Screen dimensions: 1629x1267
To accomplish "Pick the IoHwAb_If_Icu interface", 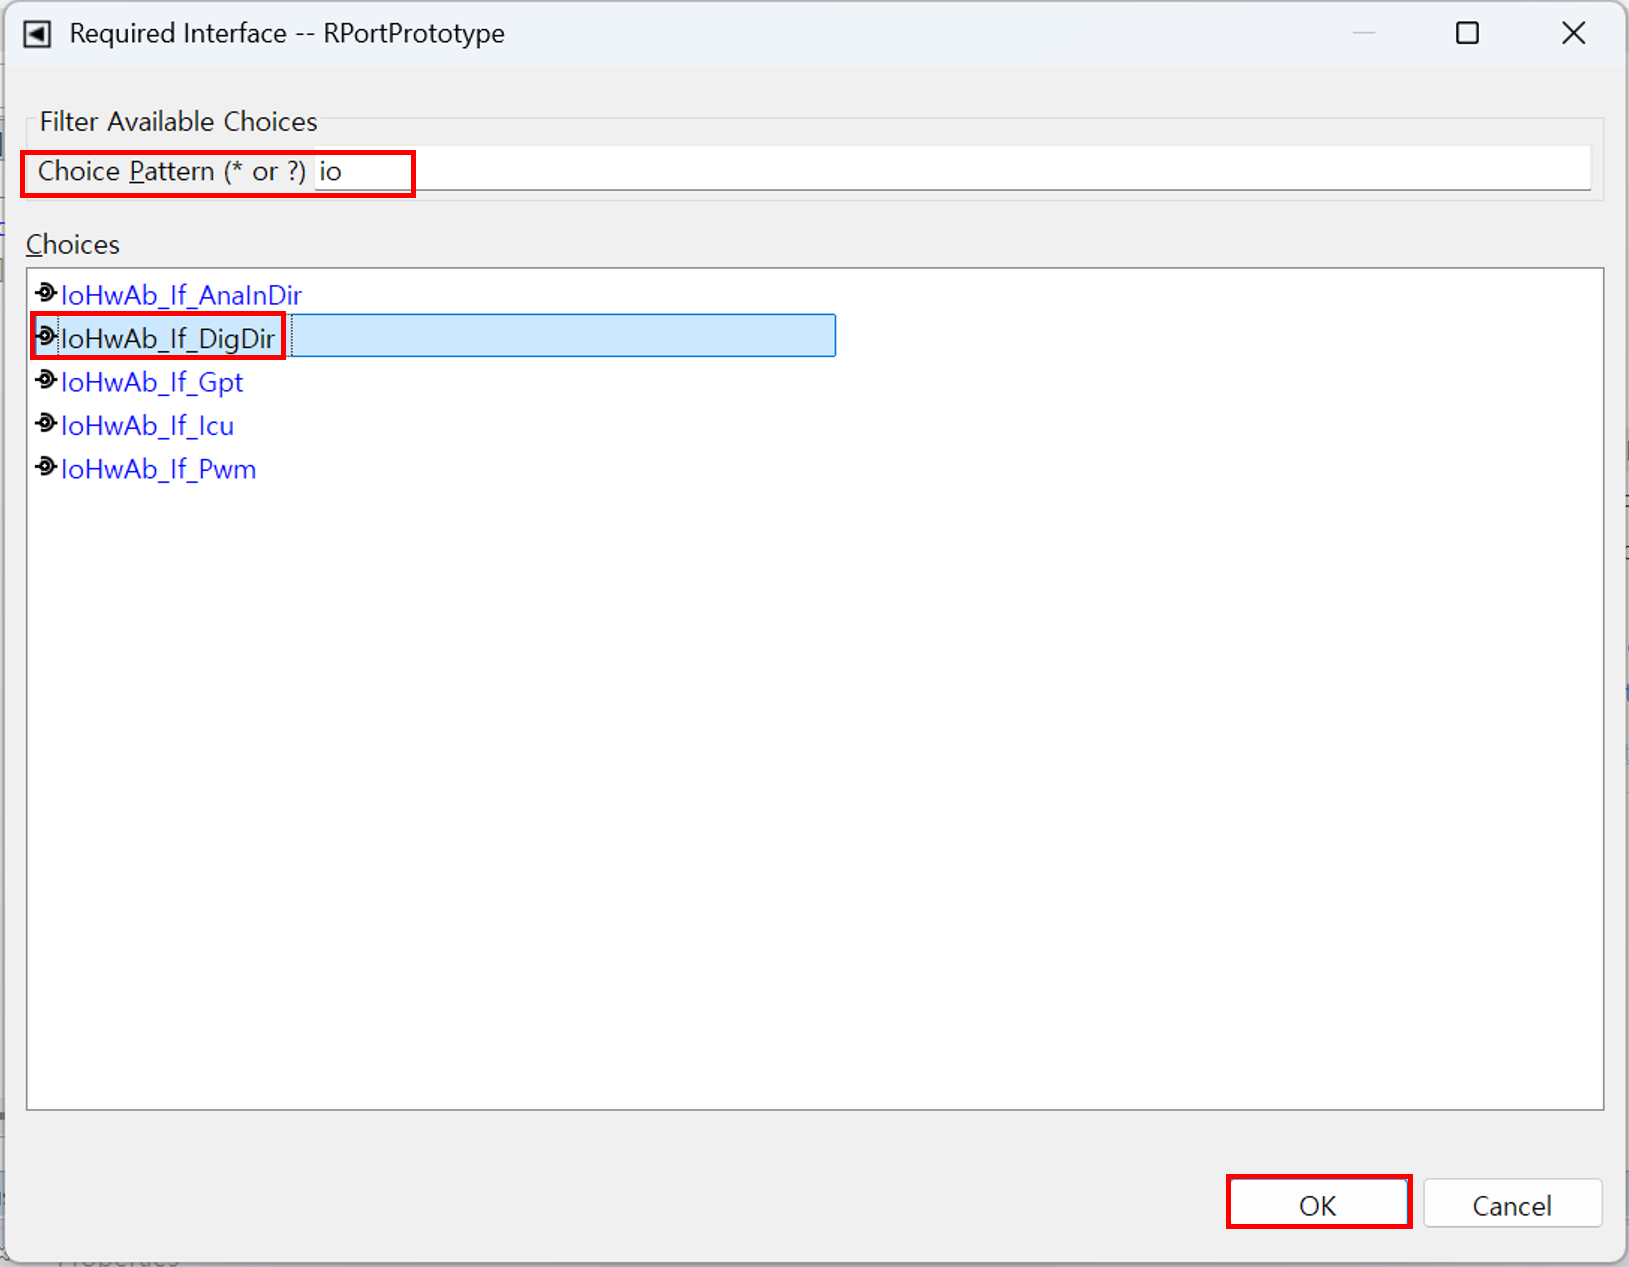I will pyautogui.click(x=147, y=426).
